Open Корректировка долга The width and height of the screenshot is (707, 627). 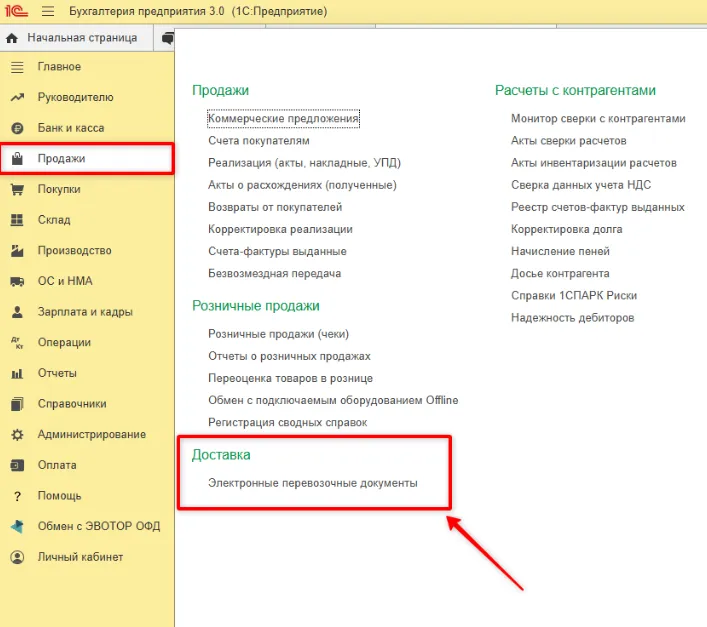566,229
